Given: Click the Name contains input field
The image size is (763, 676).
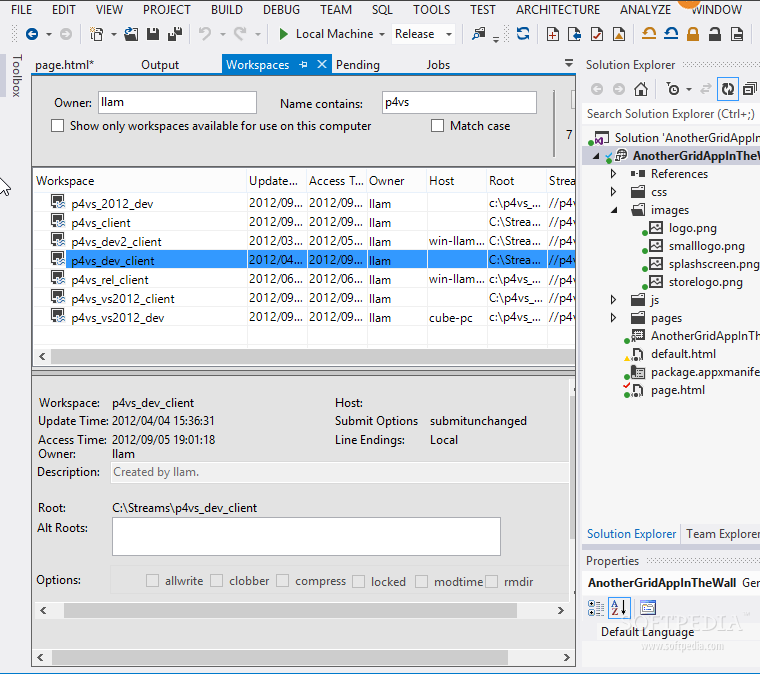Looking at the screenshot, I should (458, 102).
